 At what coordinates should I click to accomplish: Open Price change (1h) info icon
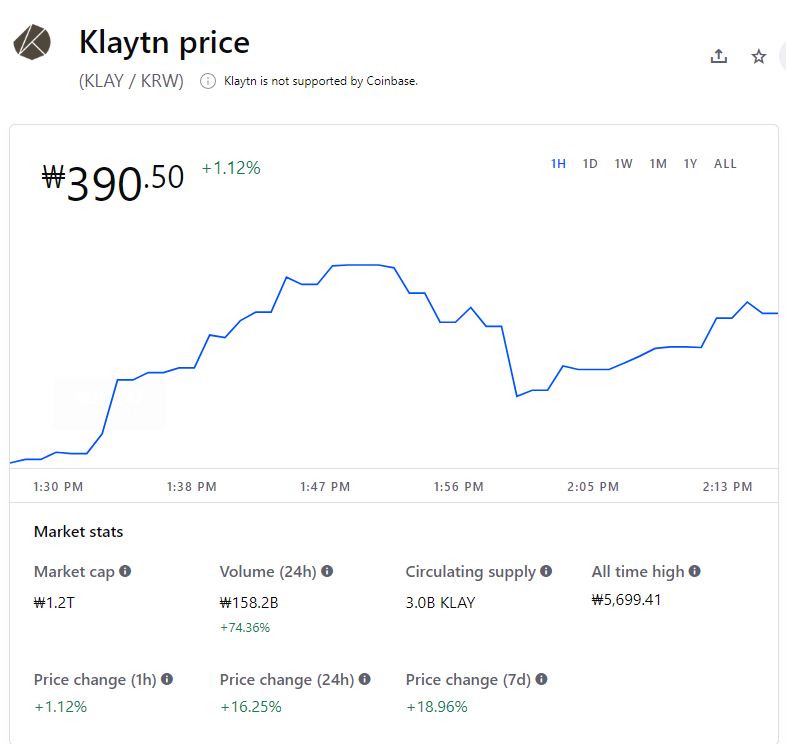coord(167,679)
